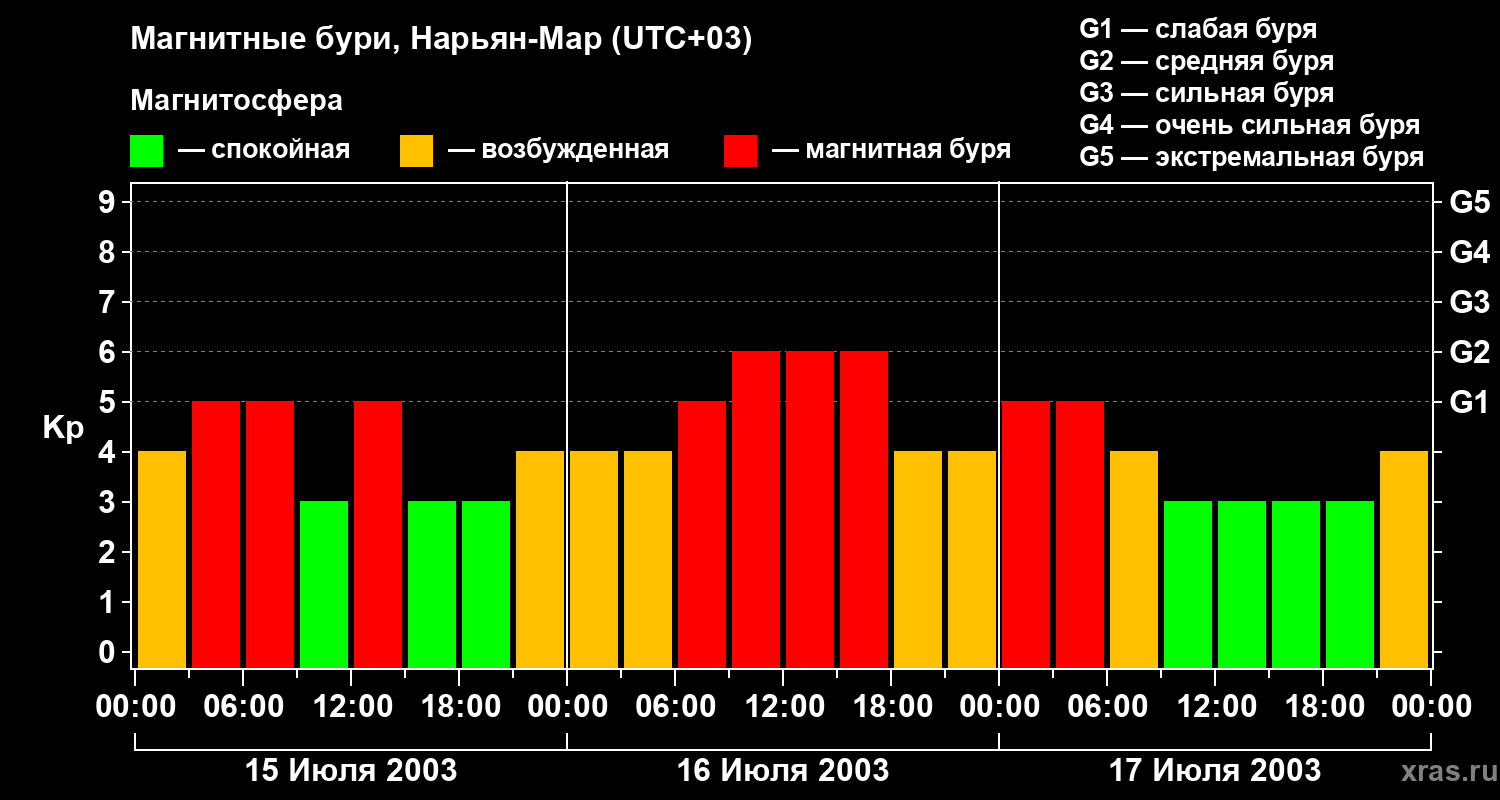The image size is (1500, 800).
Task: Click the final yellow bar ending 17 Июля
Action: [x=1404, y=559]
